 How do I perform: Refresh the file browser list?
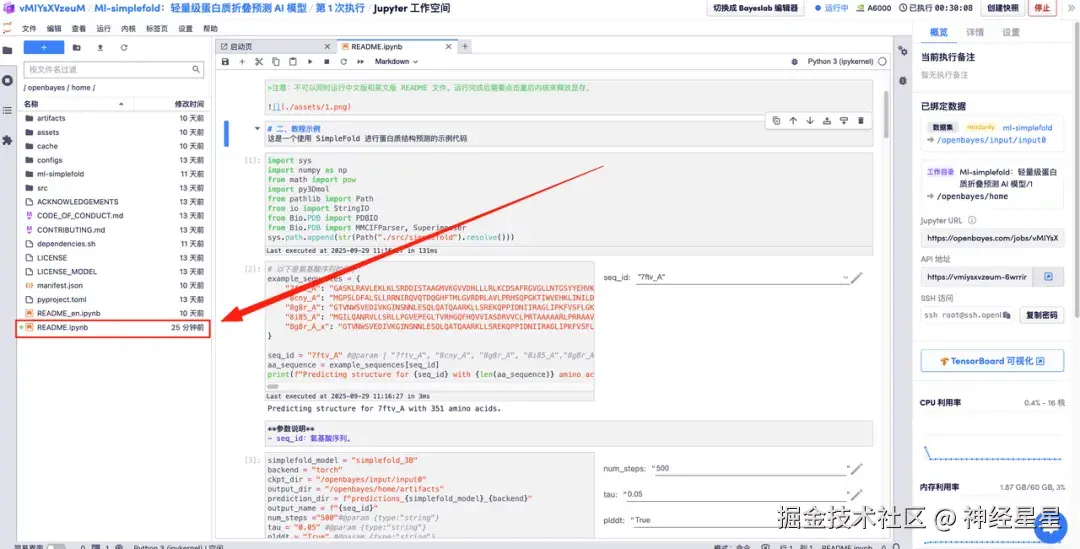pos(124,48)
